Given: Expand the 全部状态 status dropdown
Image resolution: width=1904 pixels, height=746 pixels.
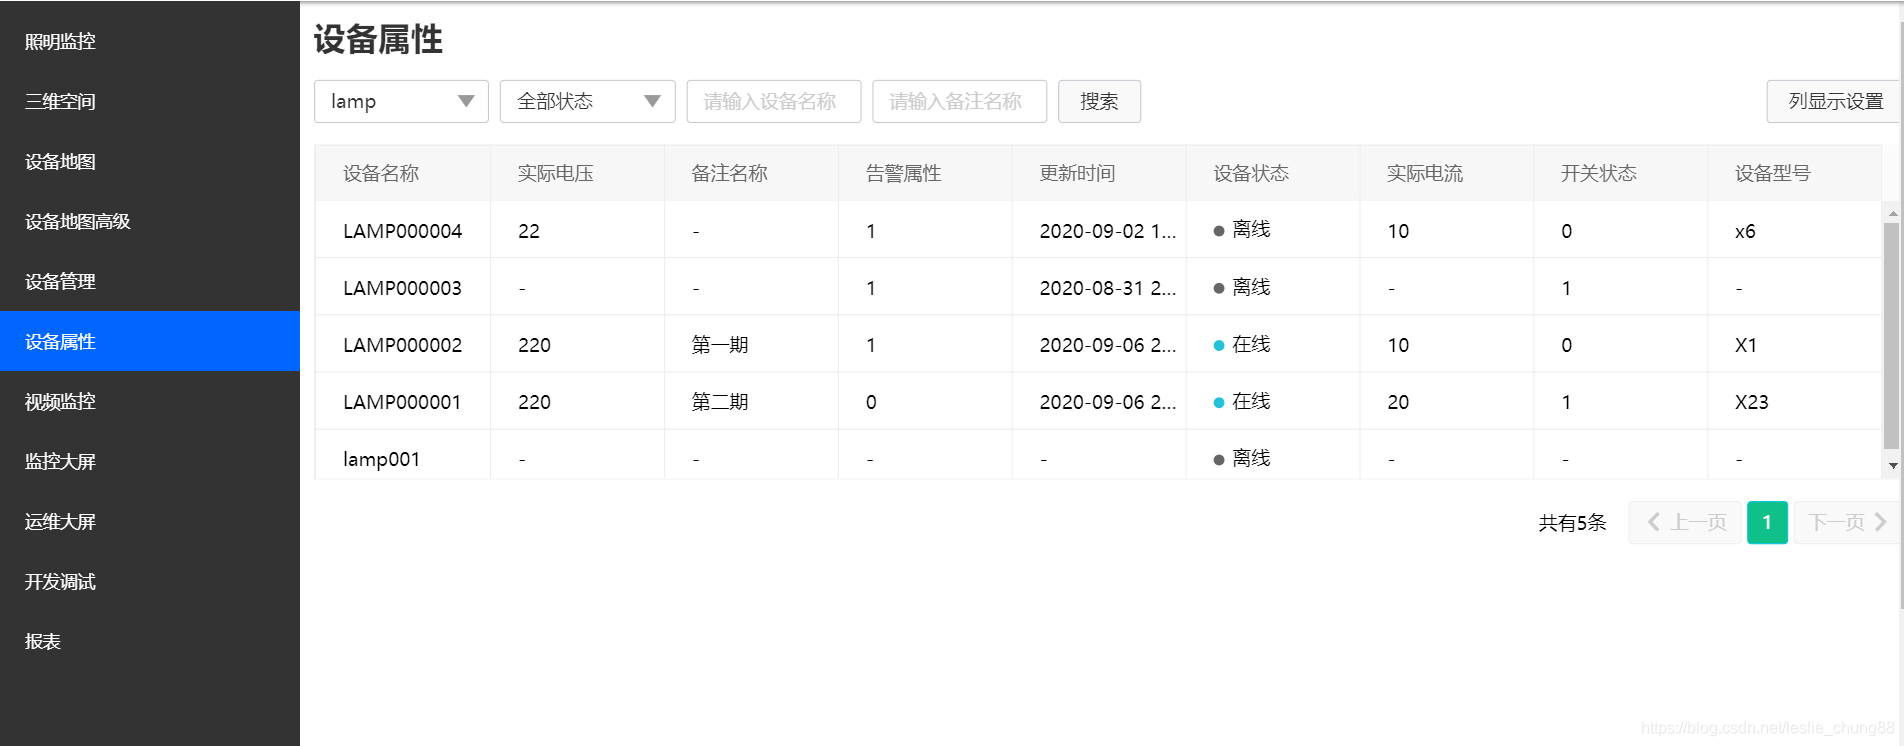Looking at the screenshot, I should [x=588, y=101].
